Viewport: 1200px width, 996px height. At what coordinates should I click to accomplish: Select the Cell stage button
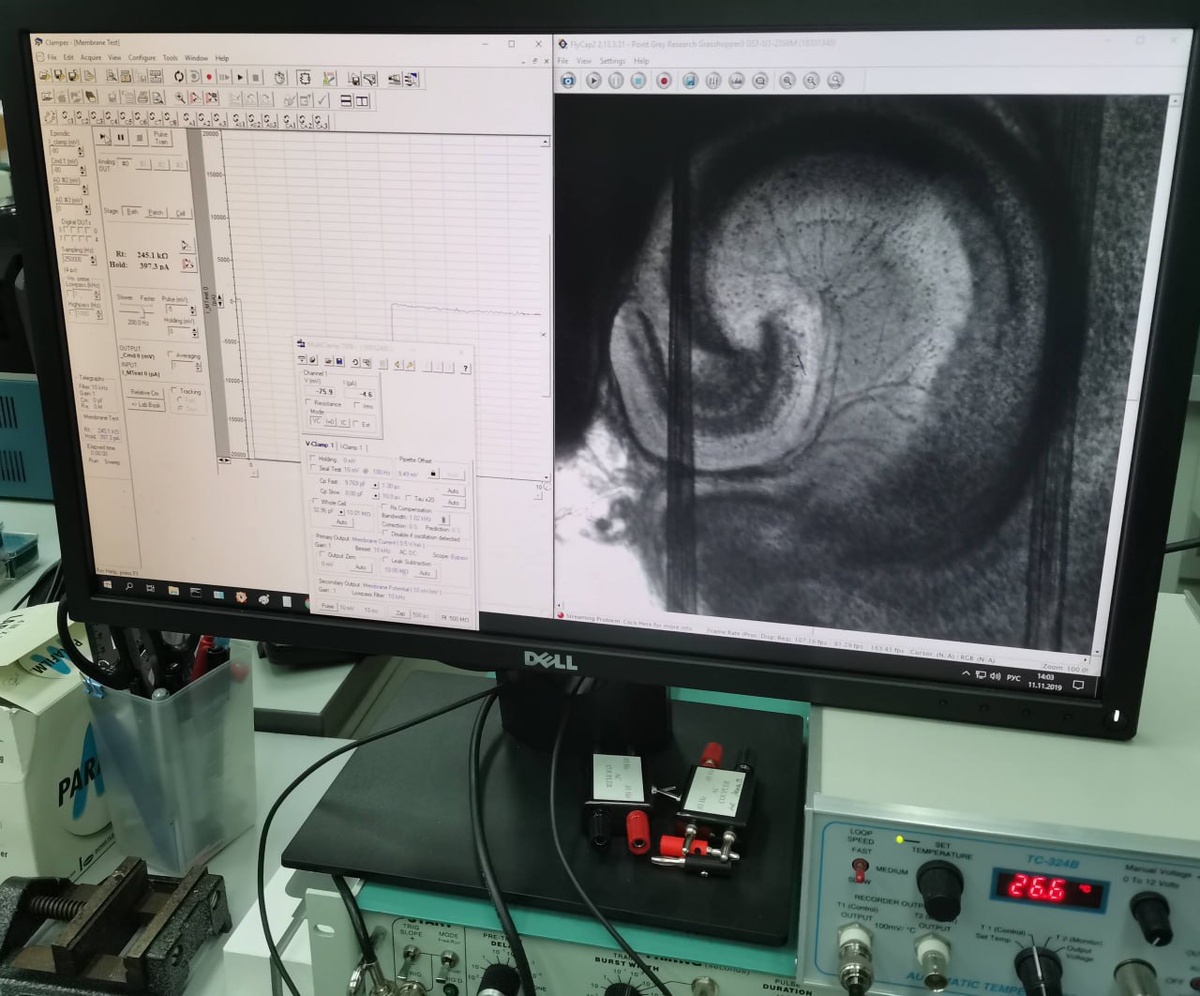[x=180, y=213]
